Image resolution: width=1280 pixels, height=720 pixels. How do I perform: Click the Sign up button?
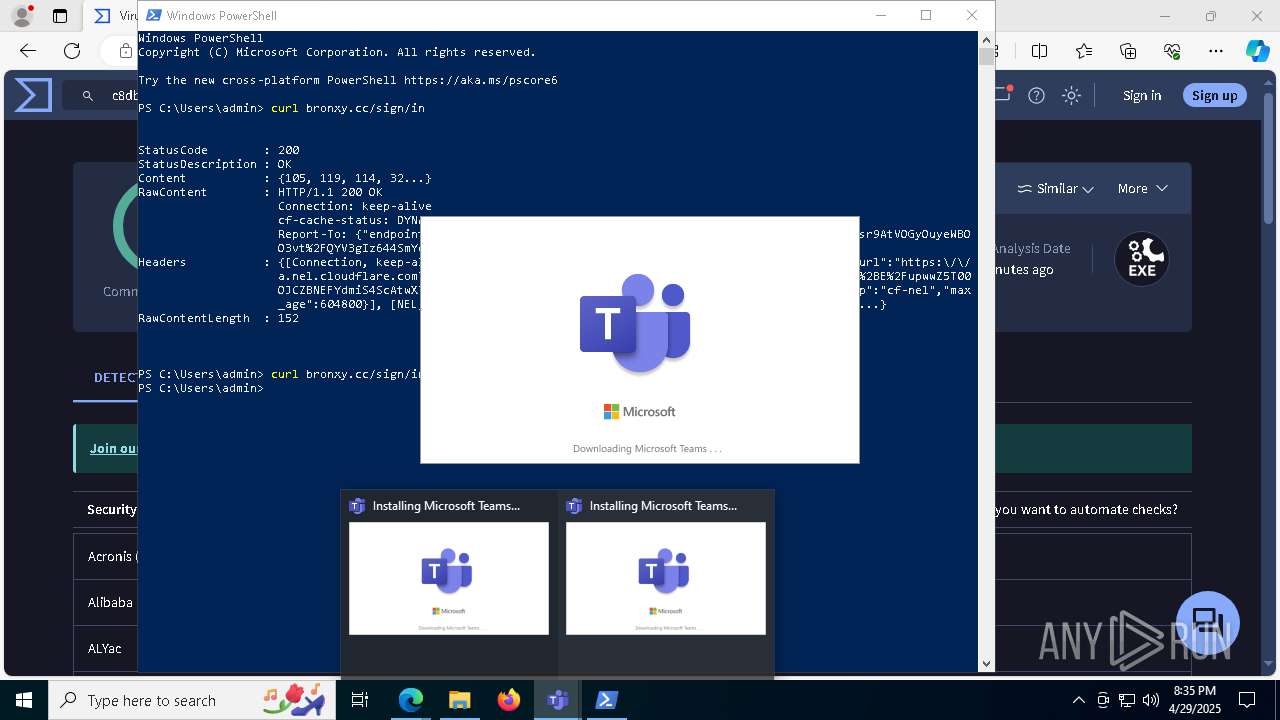pos(1215,95)
